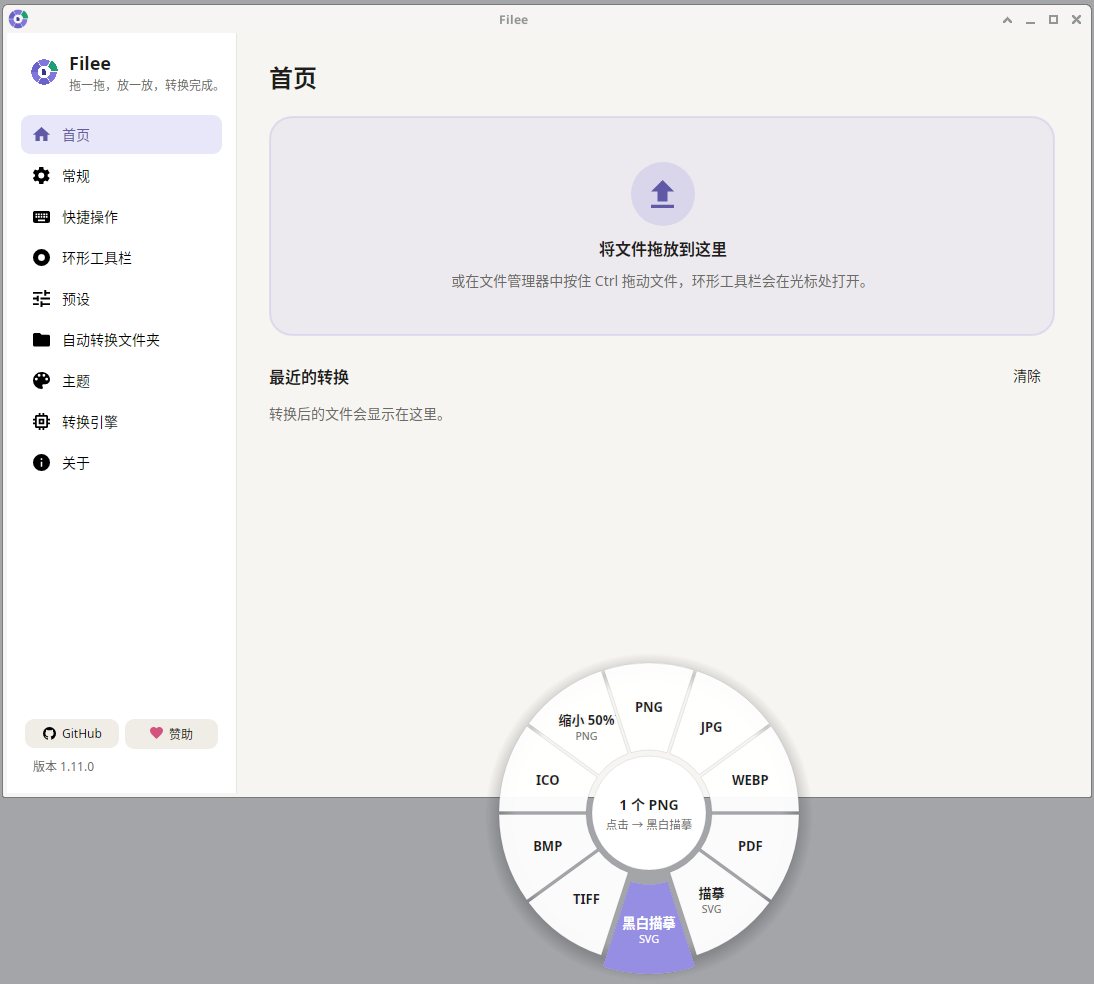The height and width of the screenshot is (984, 1094).
Task: Open the 常规 settings page
Action: 121,176
